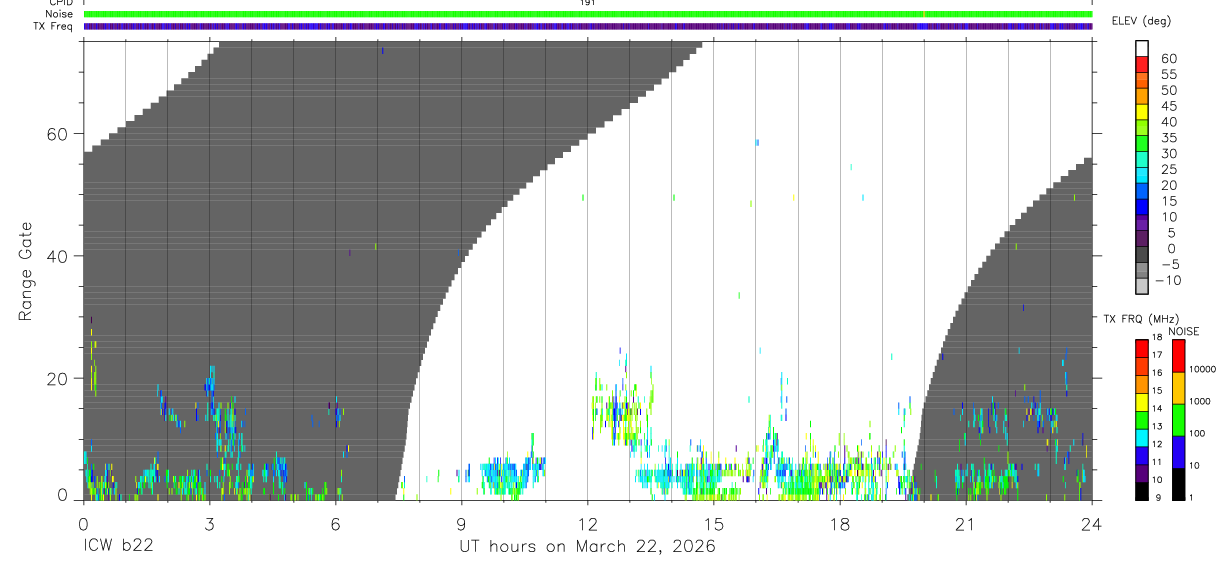Image resolution: width=1228 pixels, height=567 pixels.
Task: Click the 'ICW b22' radar label
Action: pos(117,547)
